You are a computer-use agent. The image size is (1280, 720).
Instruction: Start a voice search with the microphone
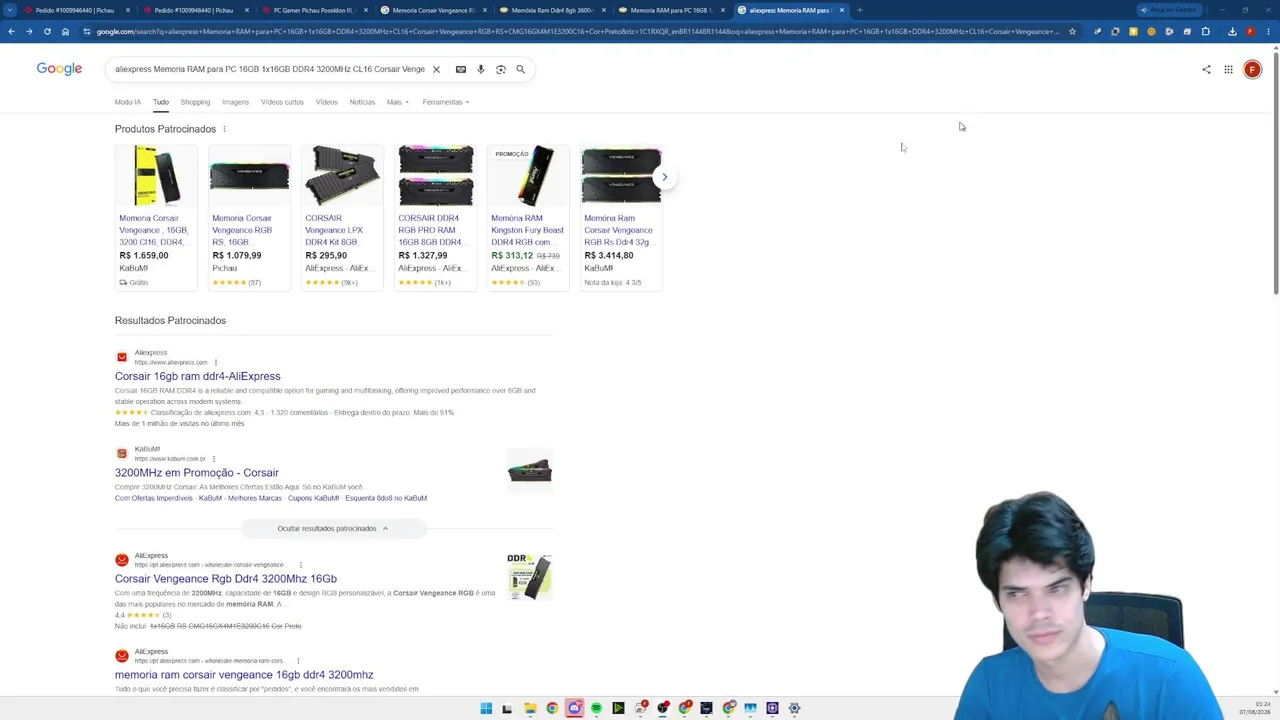481,69
